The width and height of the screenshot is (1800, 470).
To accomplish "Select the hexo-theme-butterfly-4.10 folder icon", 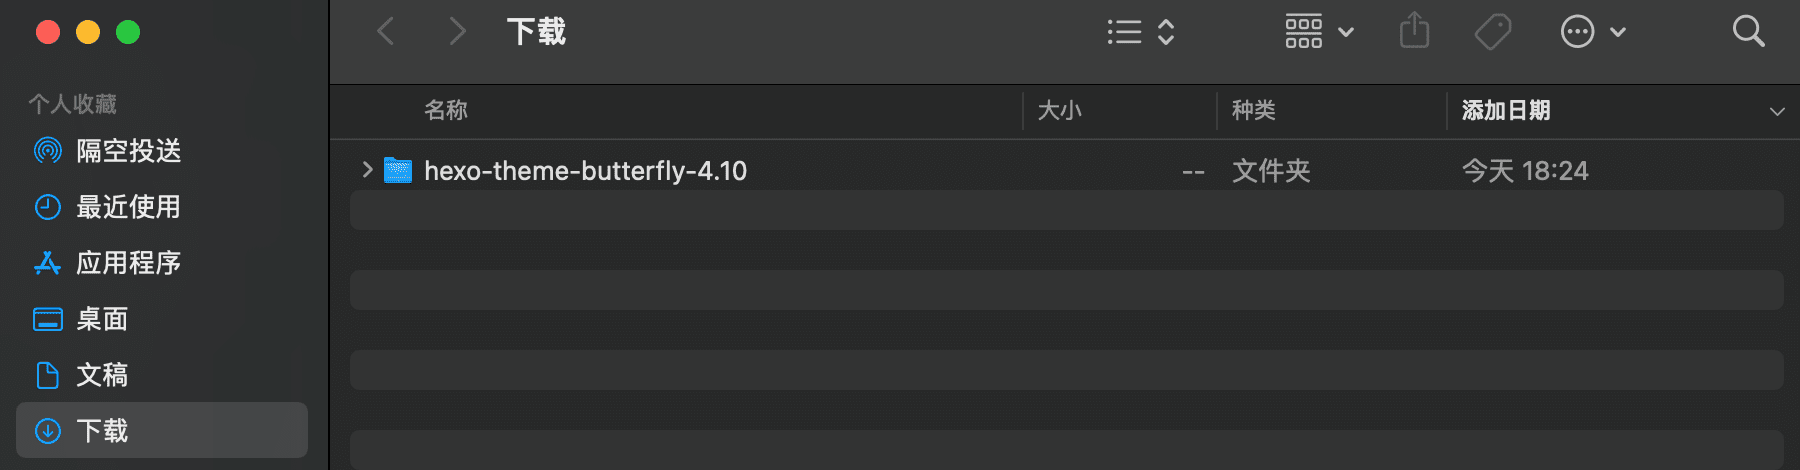I will pos(398,171).
